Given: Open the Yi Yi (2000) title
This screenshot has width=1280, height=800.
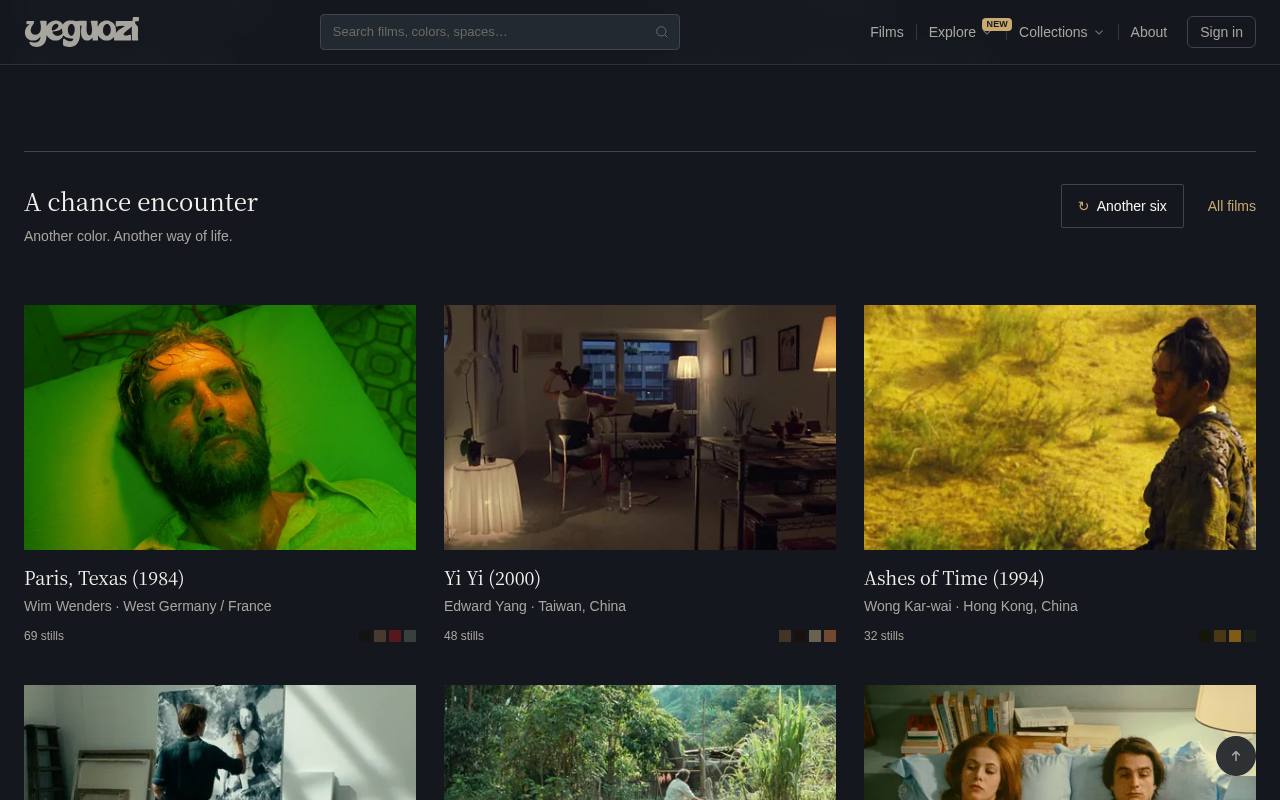Looking at the screenshot, I should pyautogui.click(x=492, y=578).
